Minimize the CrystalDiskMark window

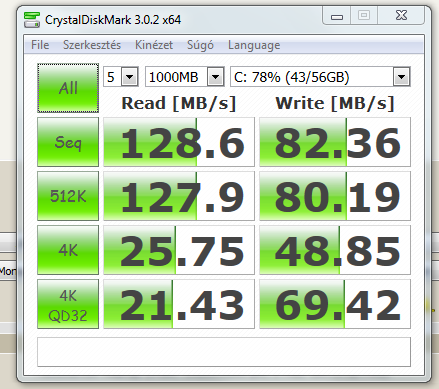click(x=337, y=16)
